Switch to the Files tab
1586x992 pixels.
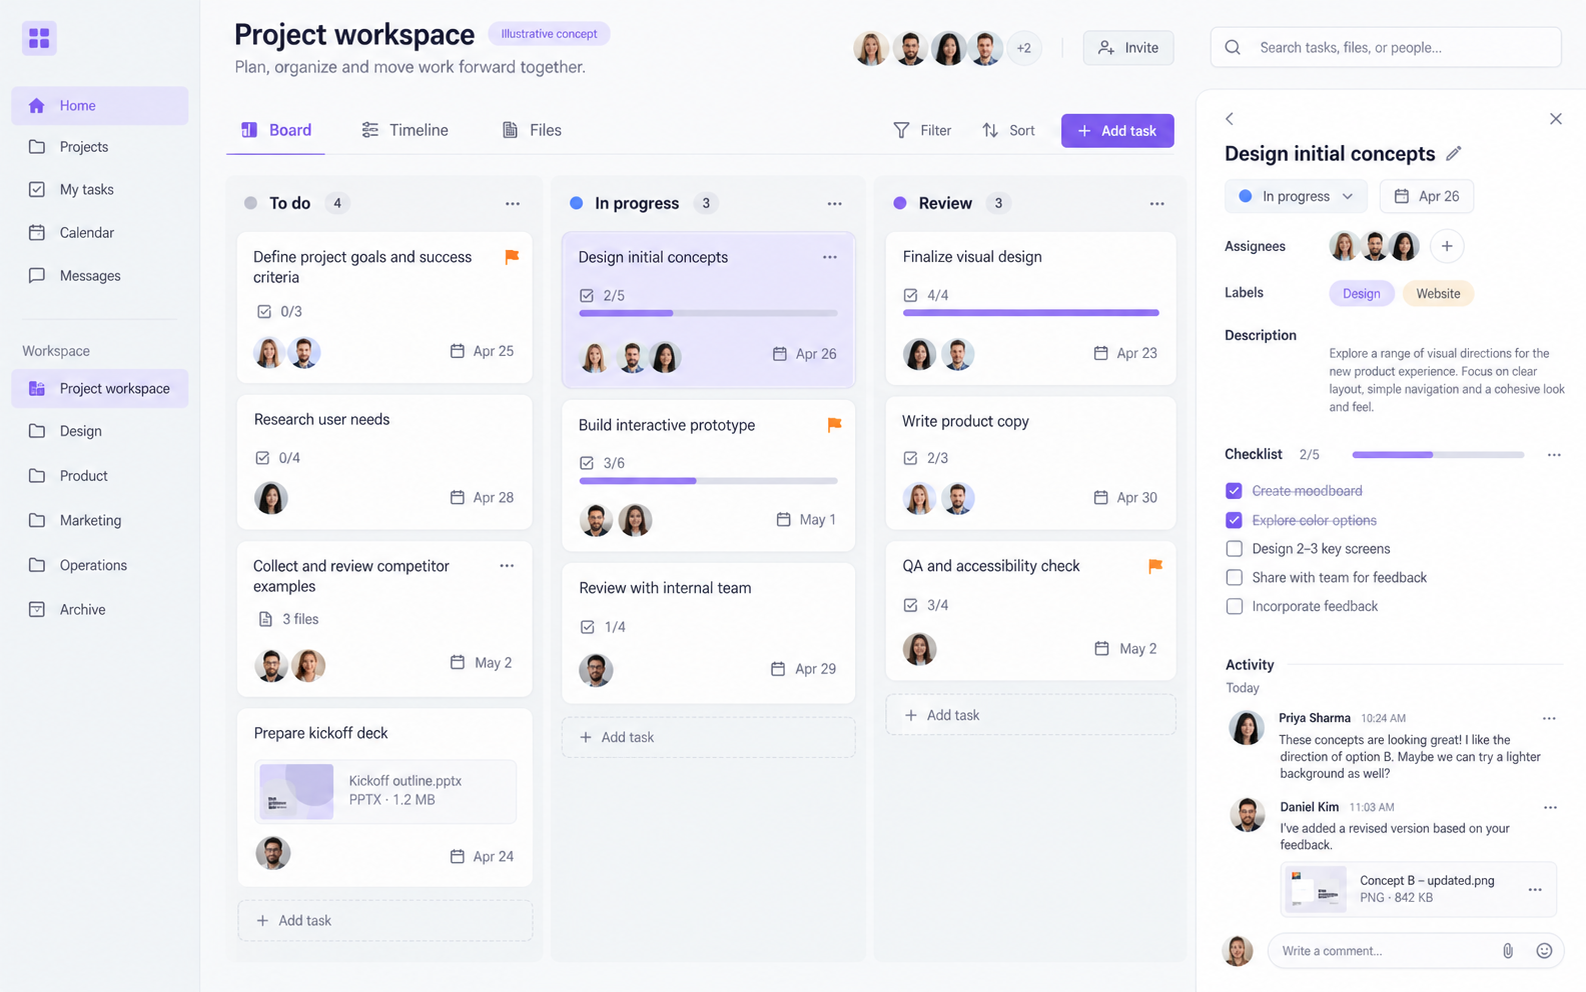[x=532, y=130]
